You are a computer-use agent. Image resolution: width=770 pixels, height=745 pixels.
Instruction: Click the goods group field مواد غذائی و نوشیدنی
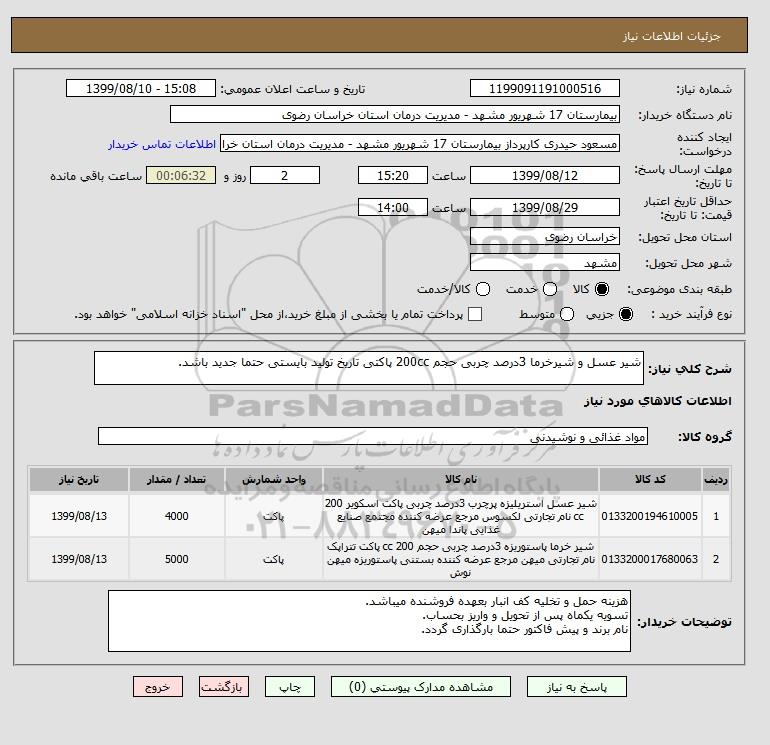[373, 436]
